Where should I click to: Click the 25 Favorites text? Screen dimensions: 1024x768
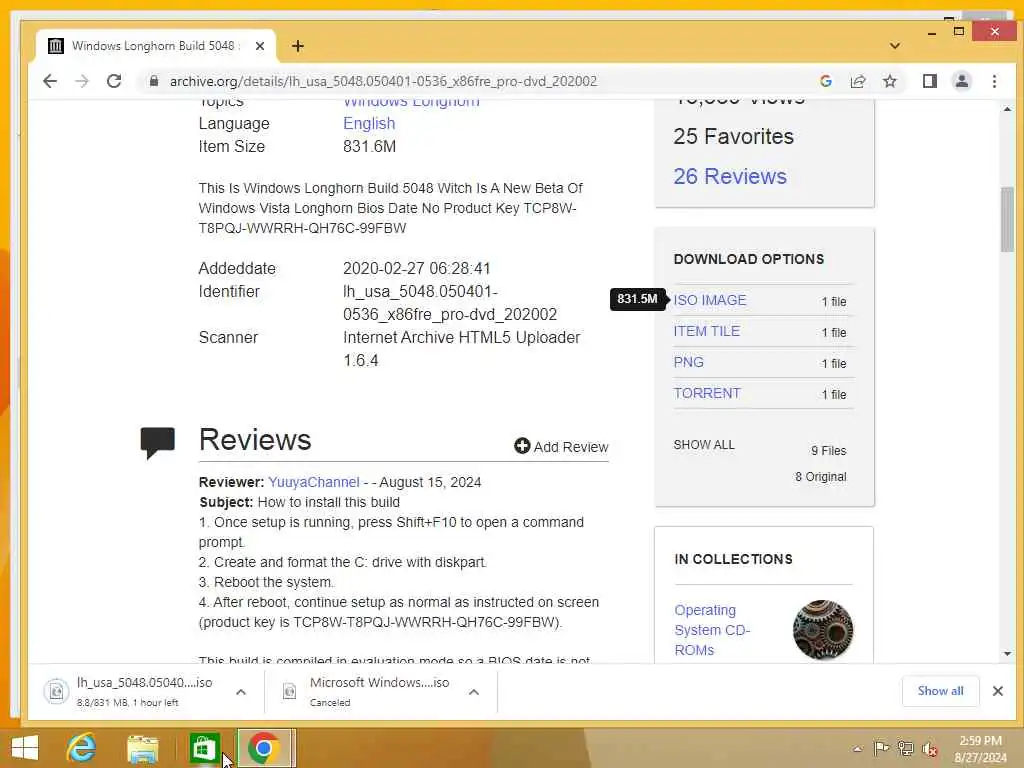pyautogui.click(x=733, y=136)
